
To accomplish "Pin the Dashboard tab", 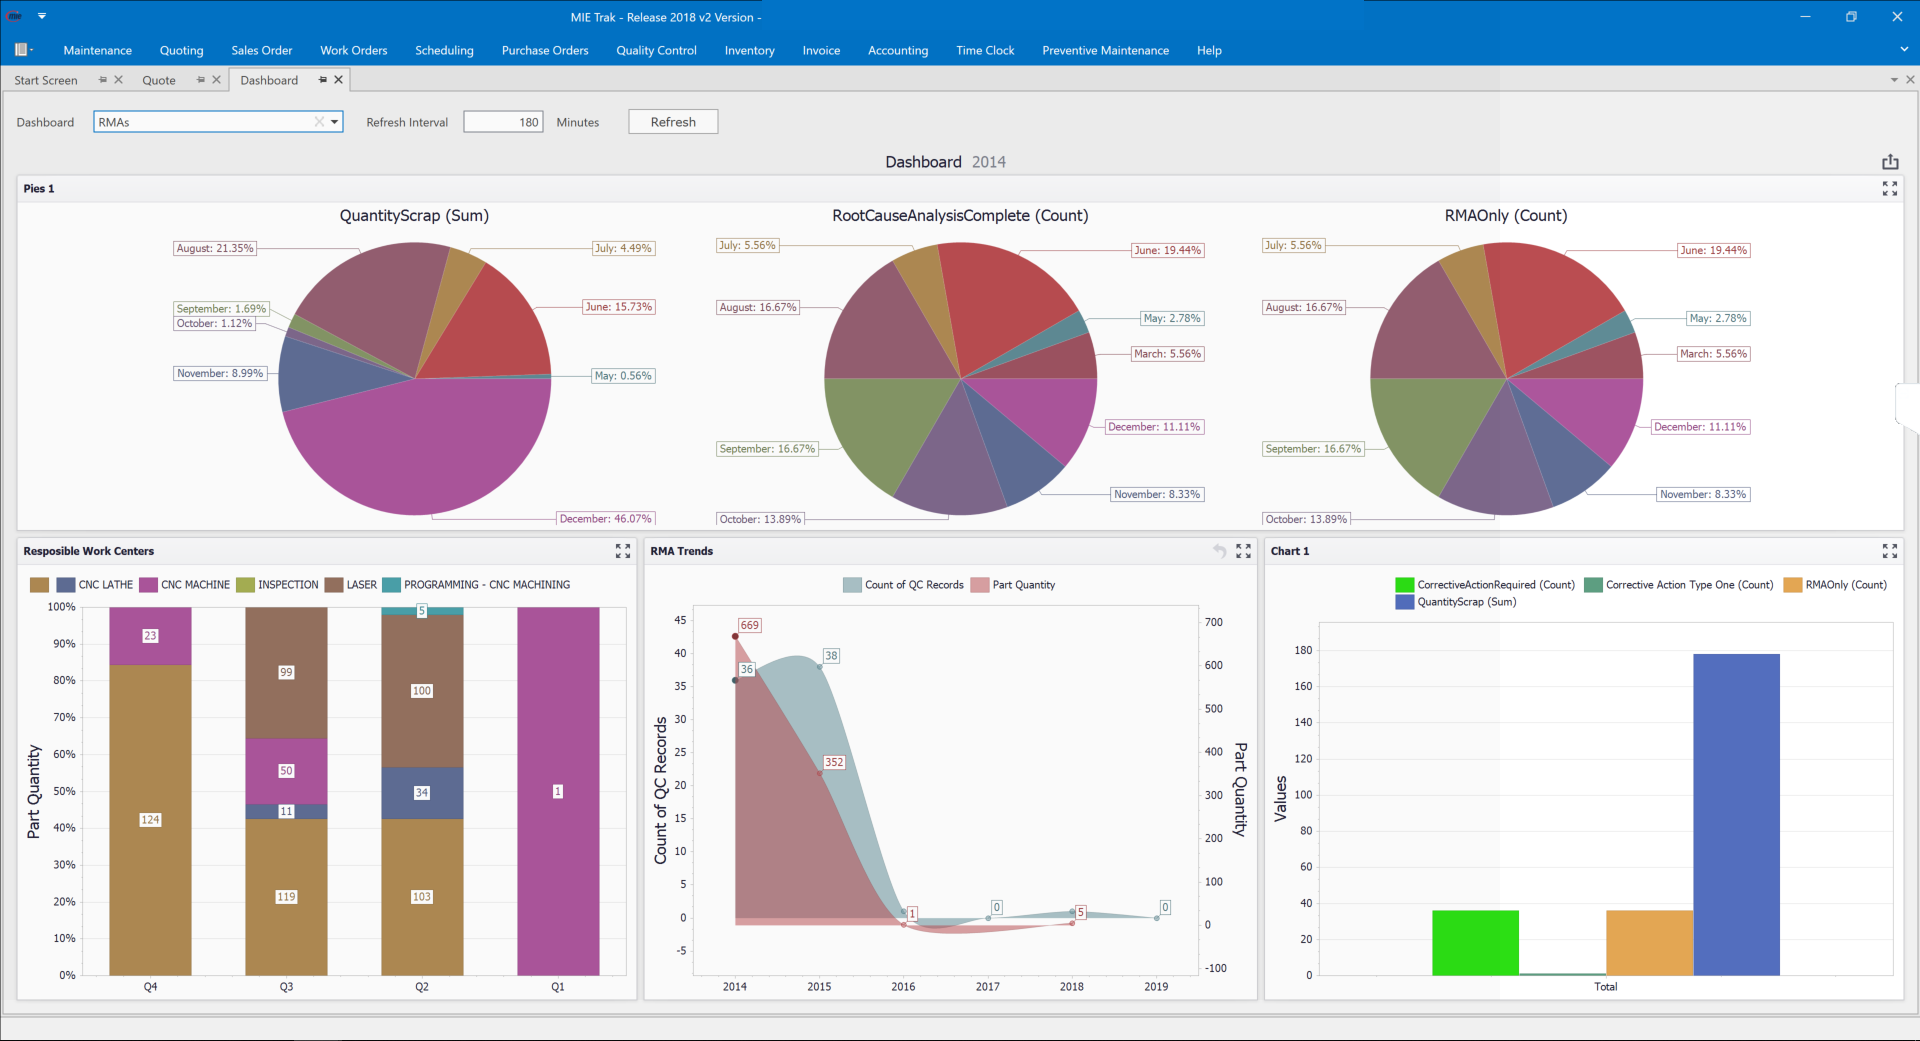I will (x=321, y=80).
